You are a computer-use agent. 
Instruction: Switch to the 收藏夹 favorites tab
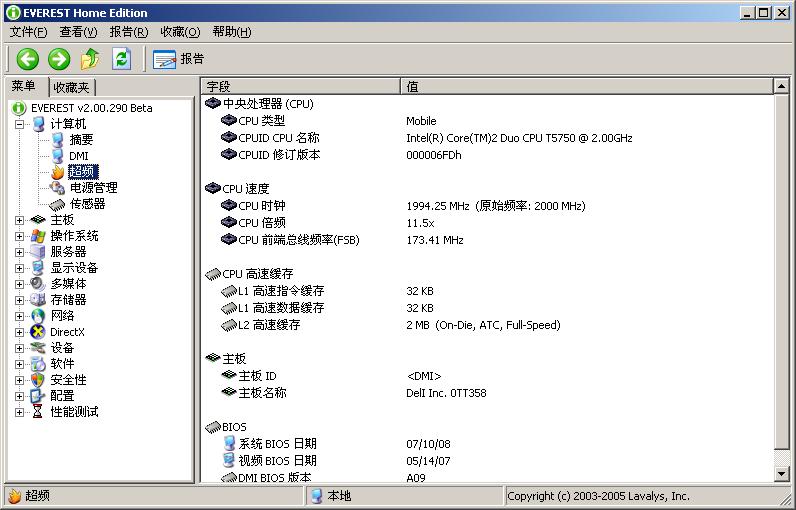pyautogui.click(x=72, y=87)
